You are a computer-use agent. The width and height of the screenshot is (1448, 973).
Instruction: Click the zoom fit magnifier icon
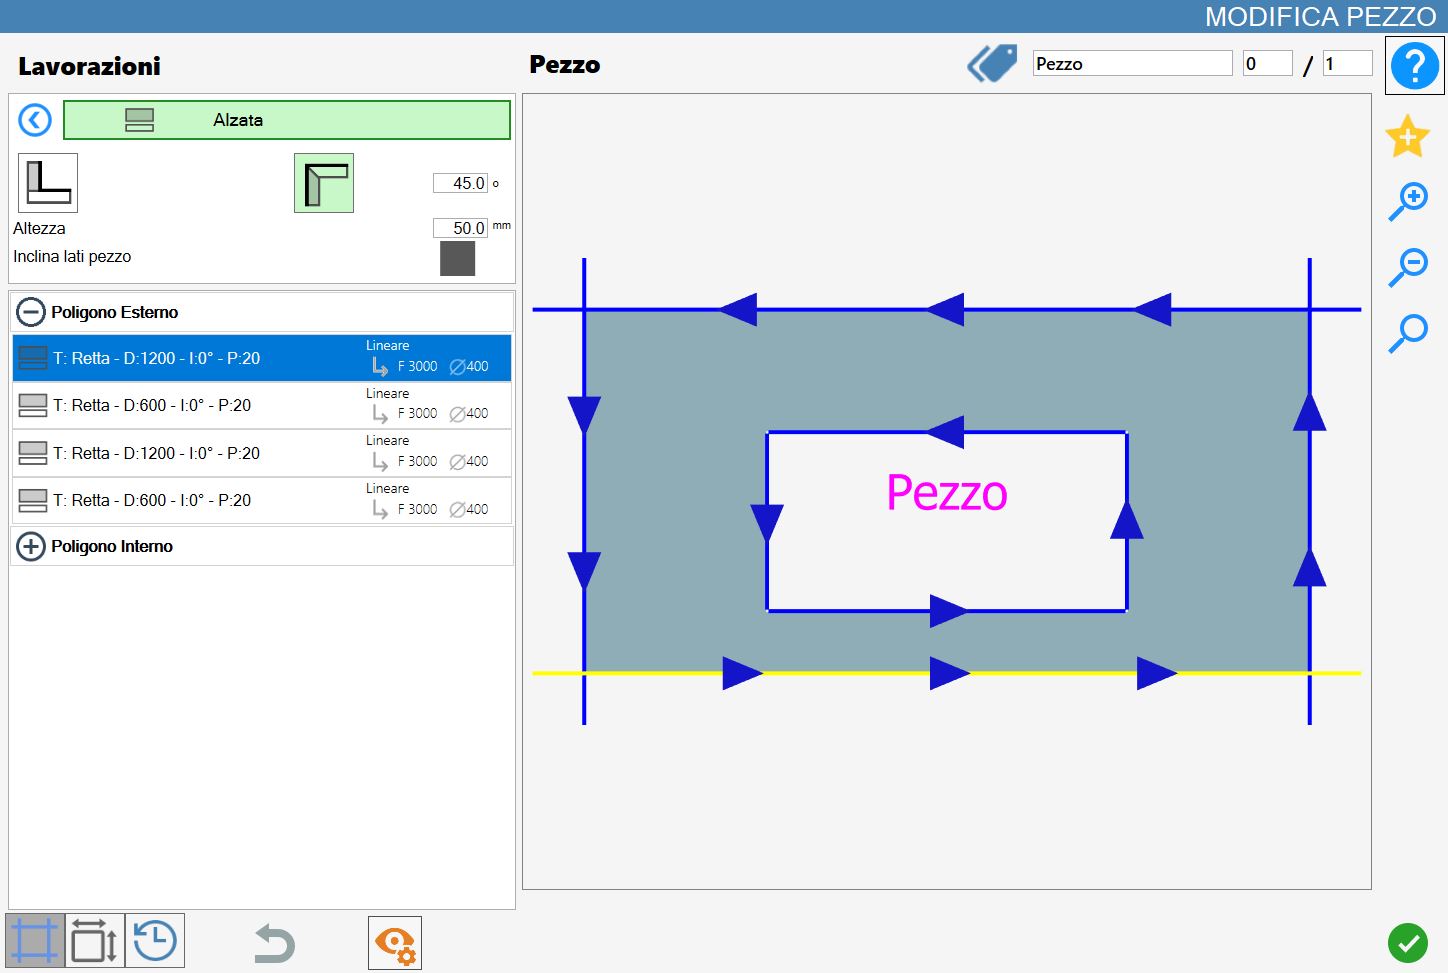[1408, 333]
